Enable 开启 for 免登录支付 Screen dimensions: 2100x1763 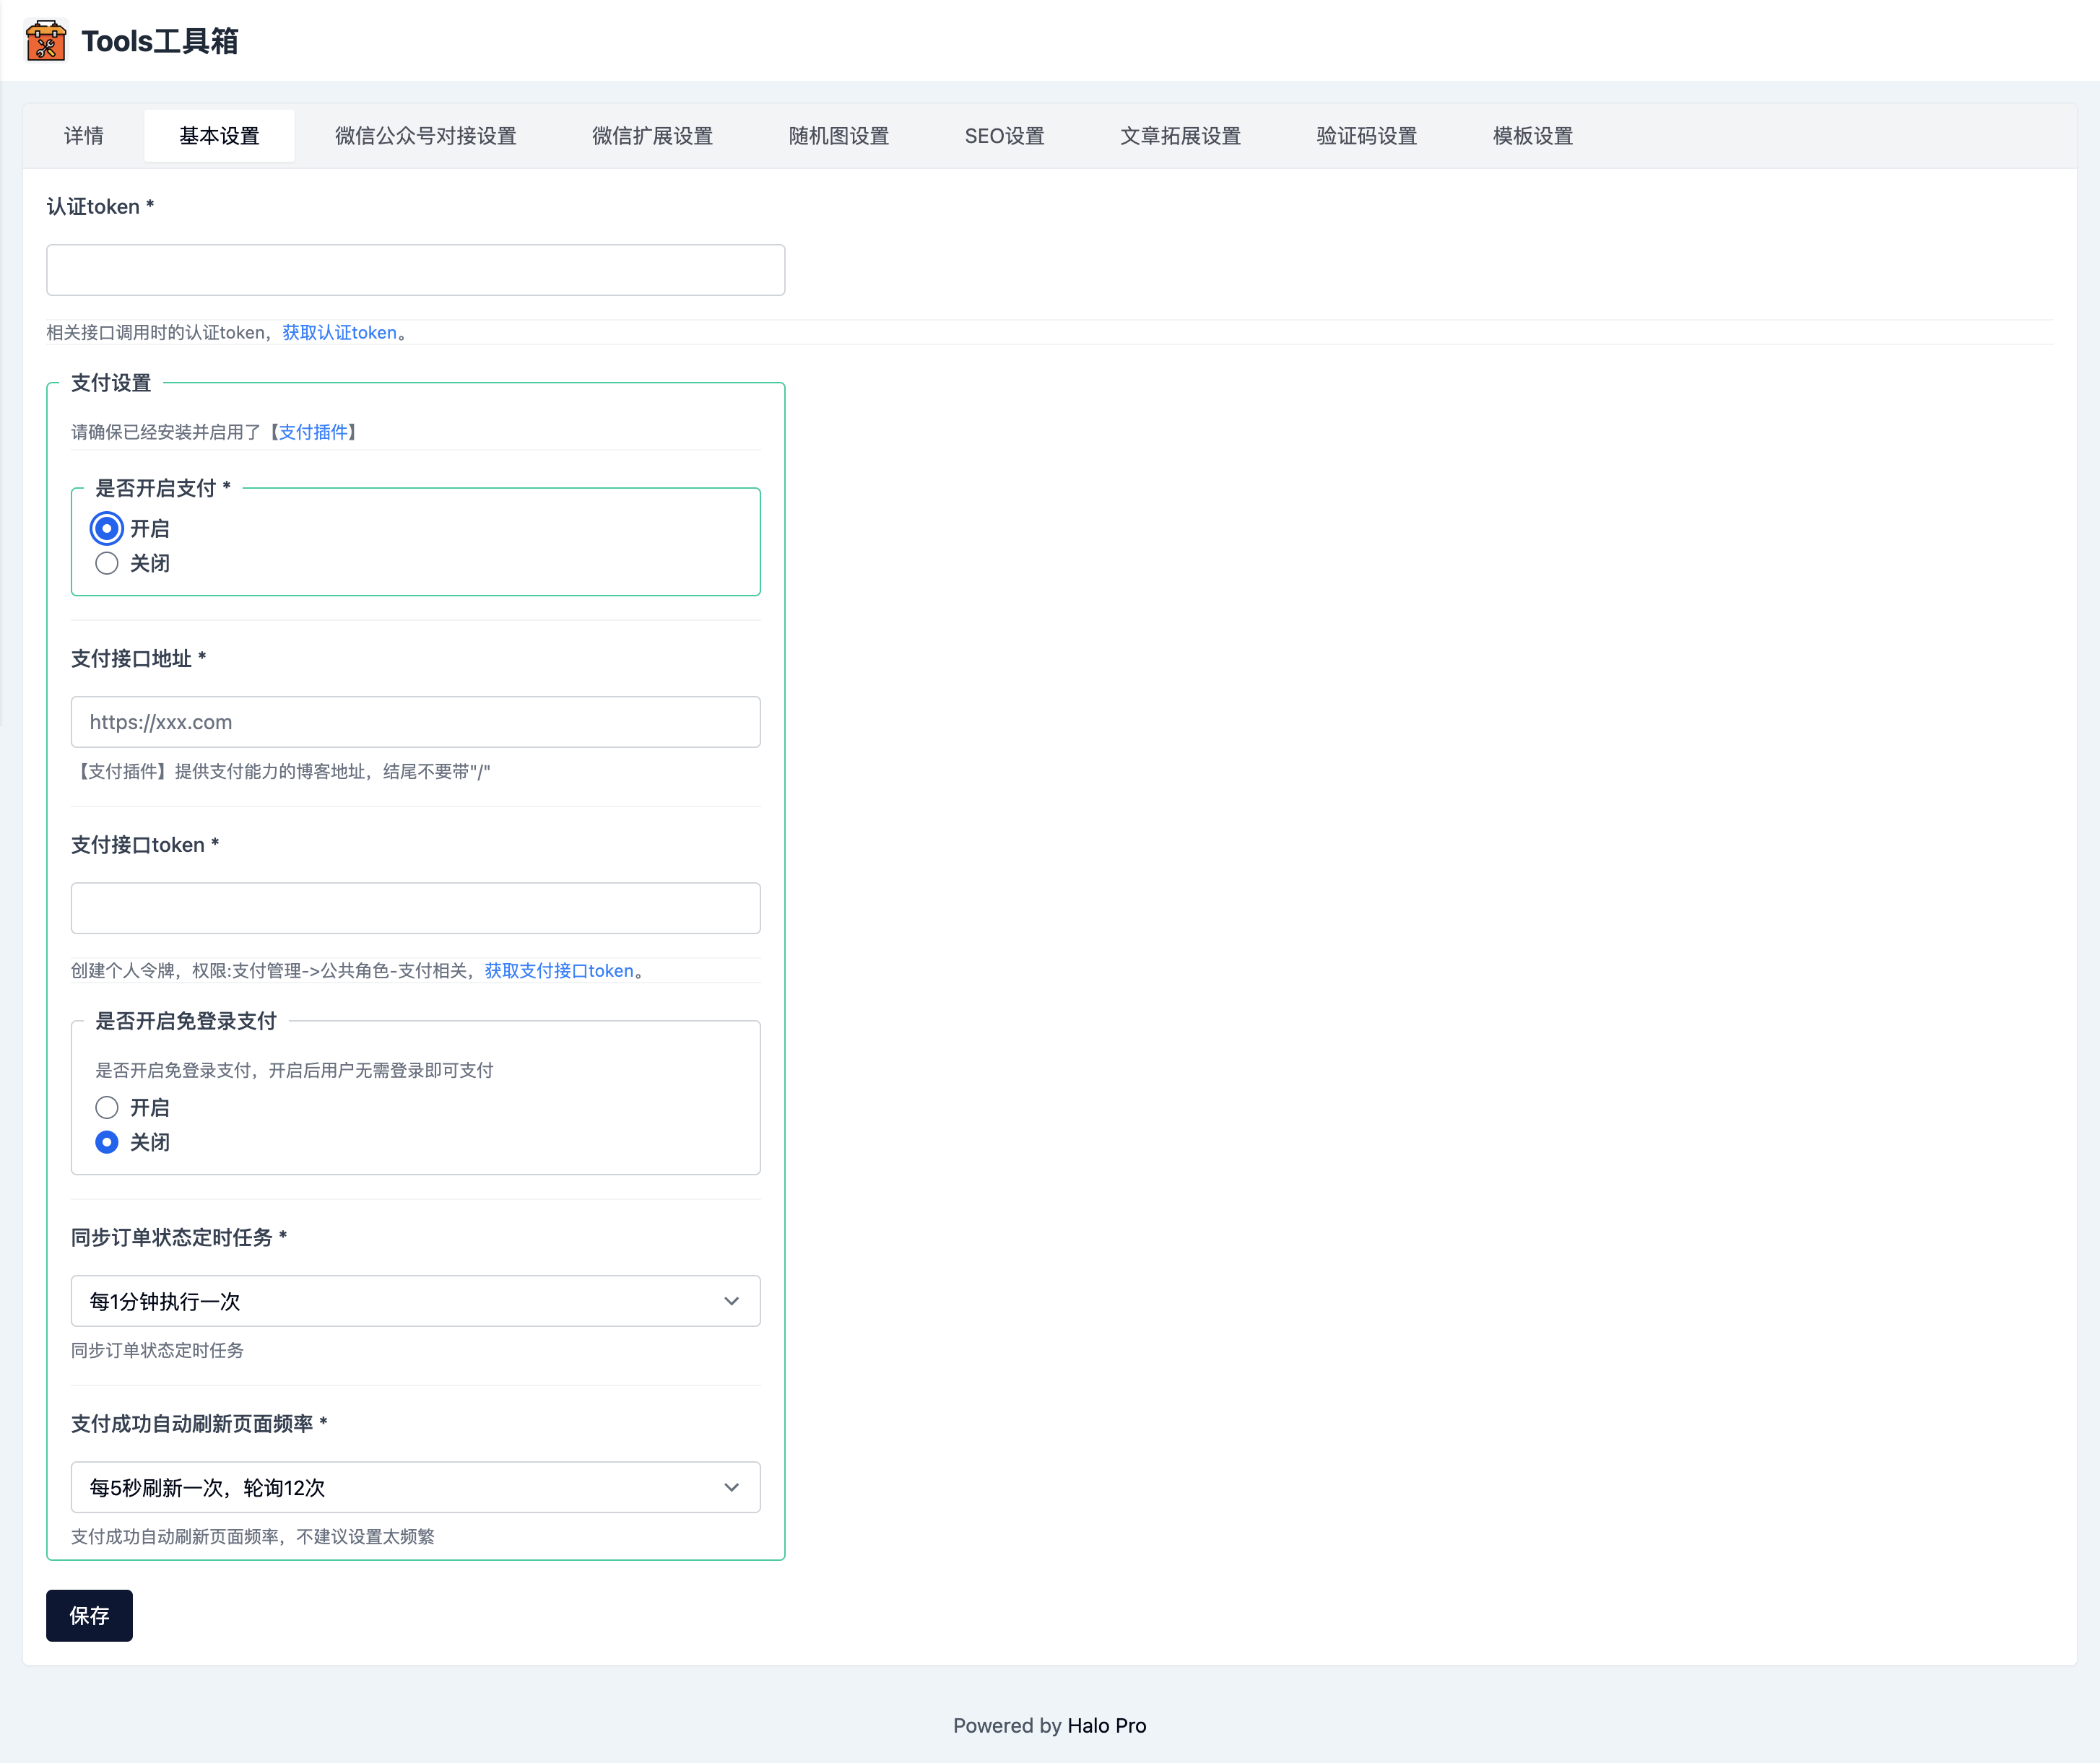[x=107, y=1107]
